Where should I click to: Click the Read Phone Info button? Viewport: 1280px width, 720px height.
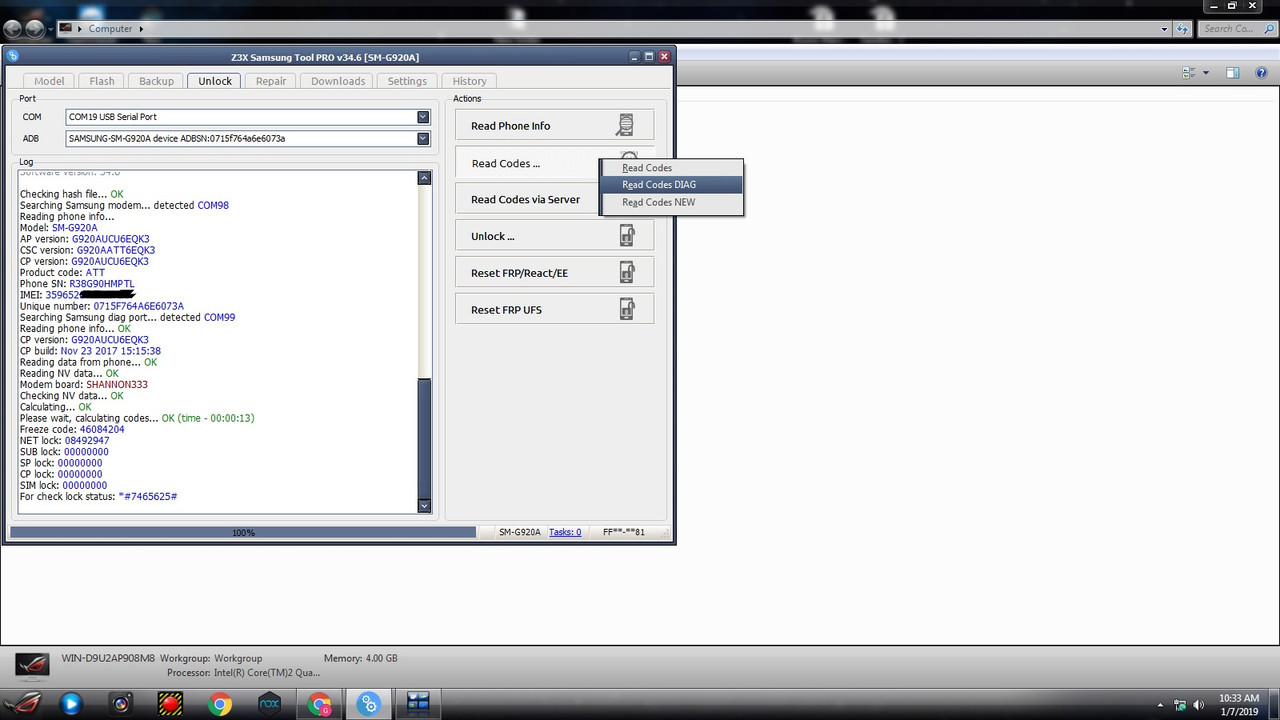pos(554,125)
